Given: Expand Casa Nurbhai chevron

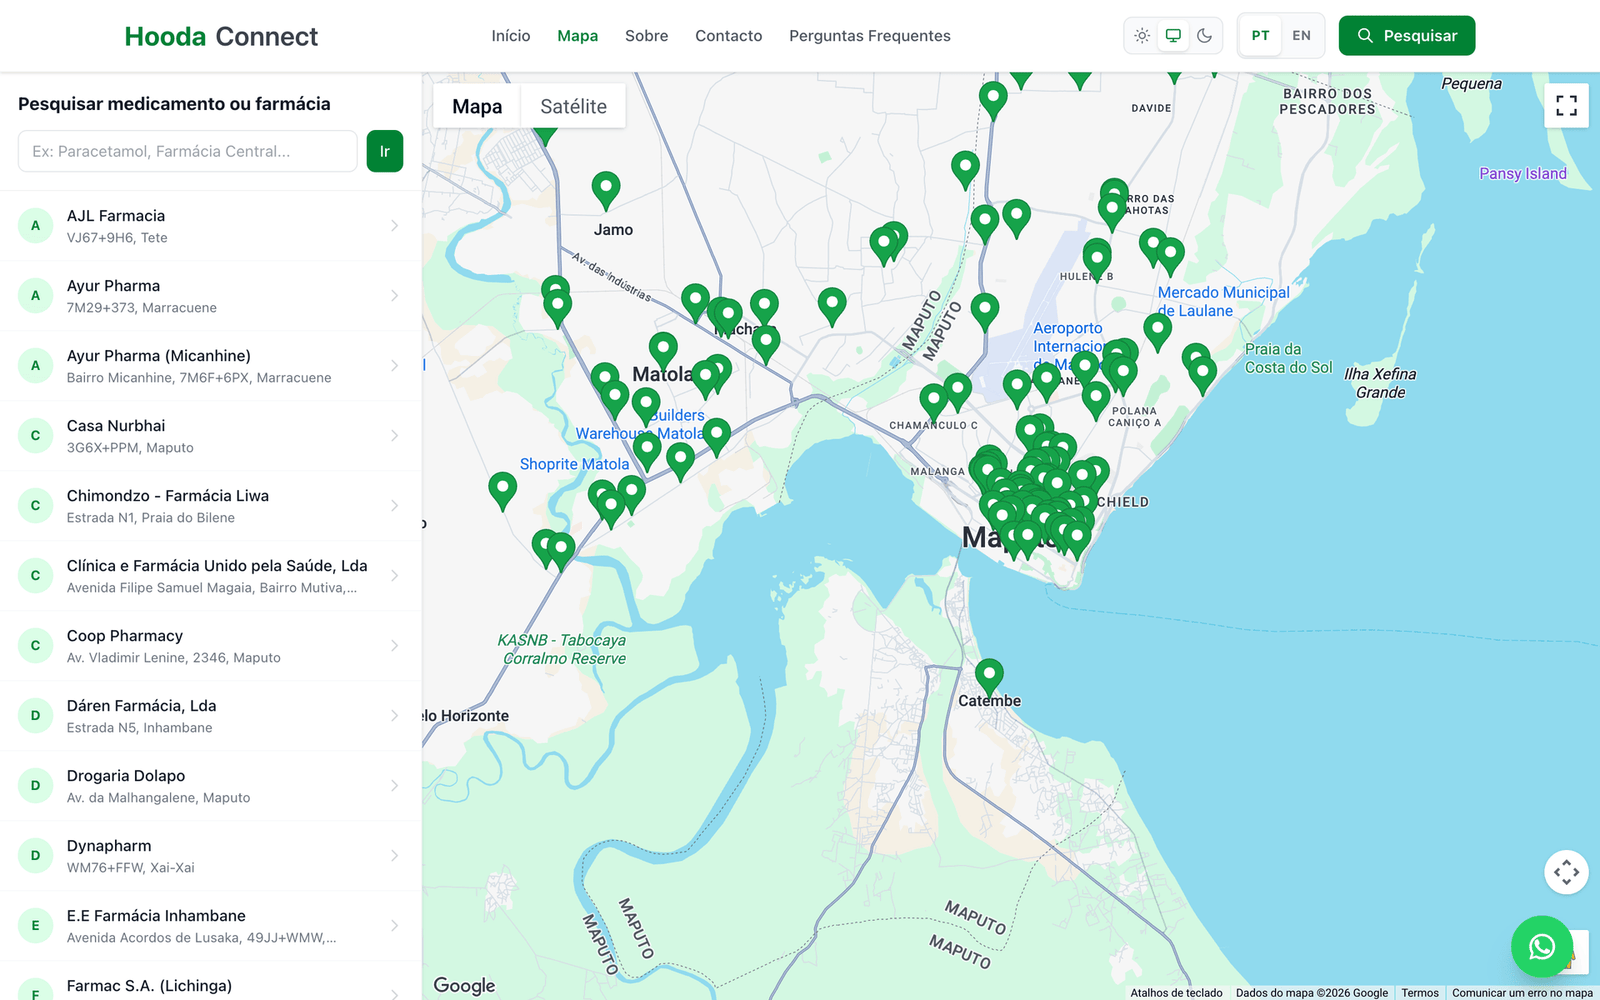Looking at the screenshot, I should point(395,436).
